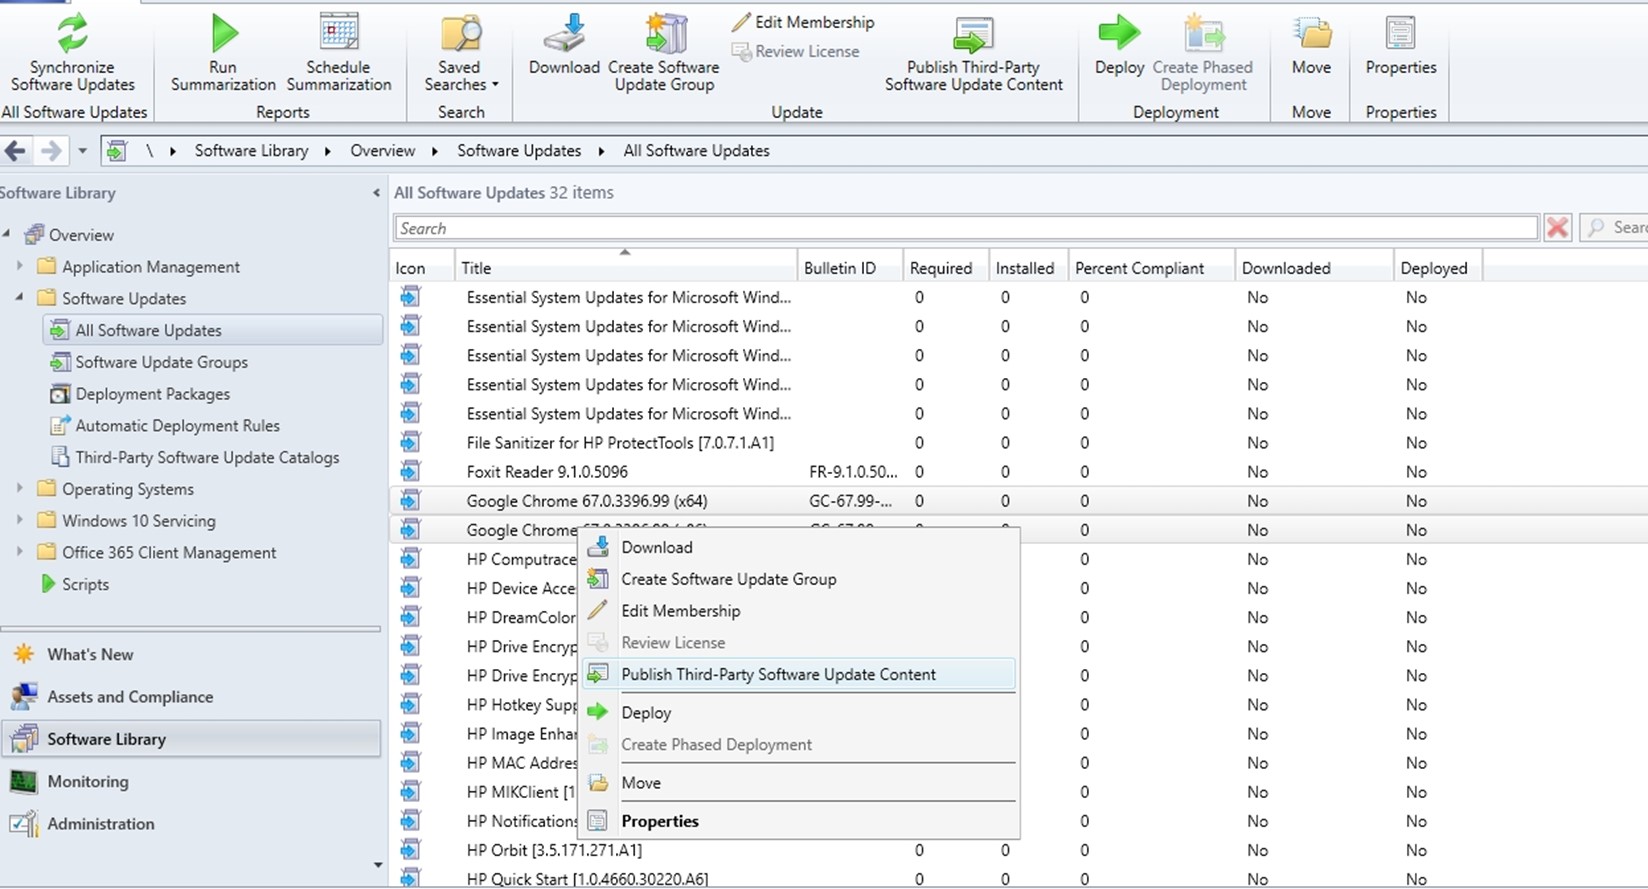Click the Move folder icon in ribbon
The width and height of the screenshot is (1648, 889).
[x=1311, y=33]
